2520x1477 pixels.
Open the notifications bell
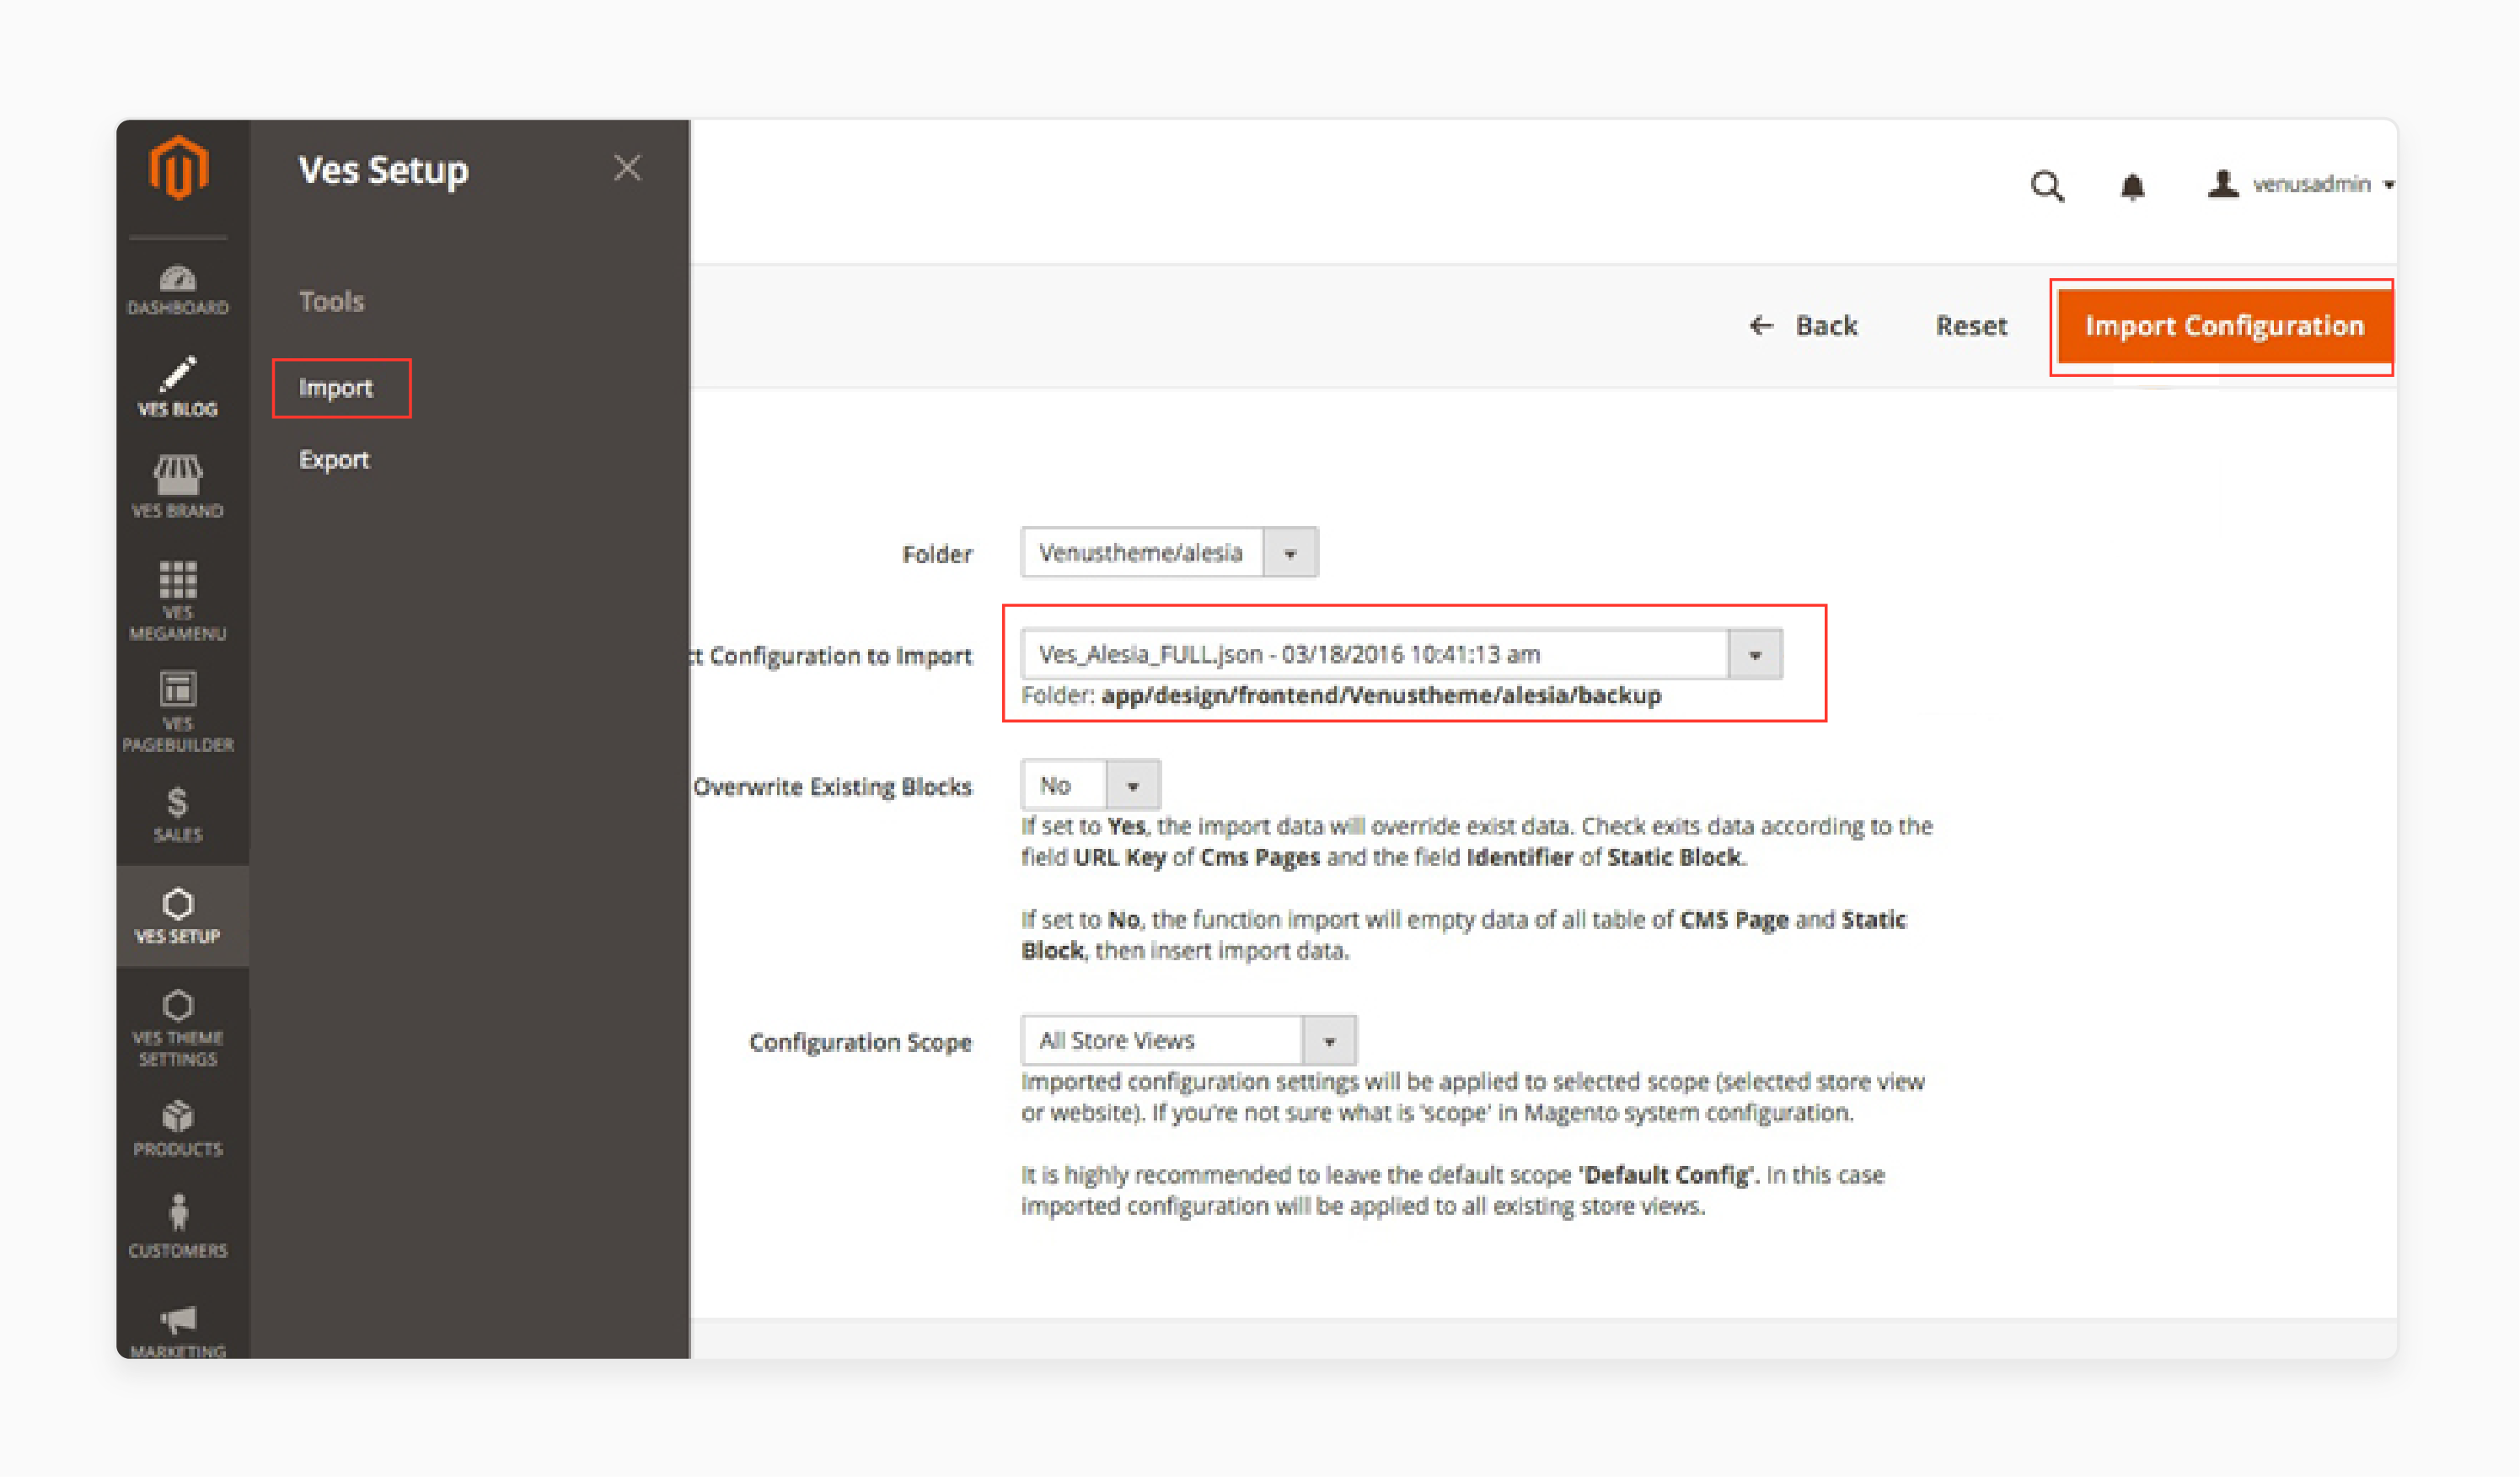point(2133,186)
